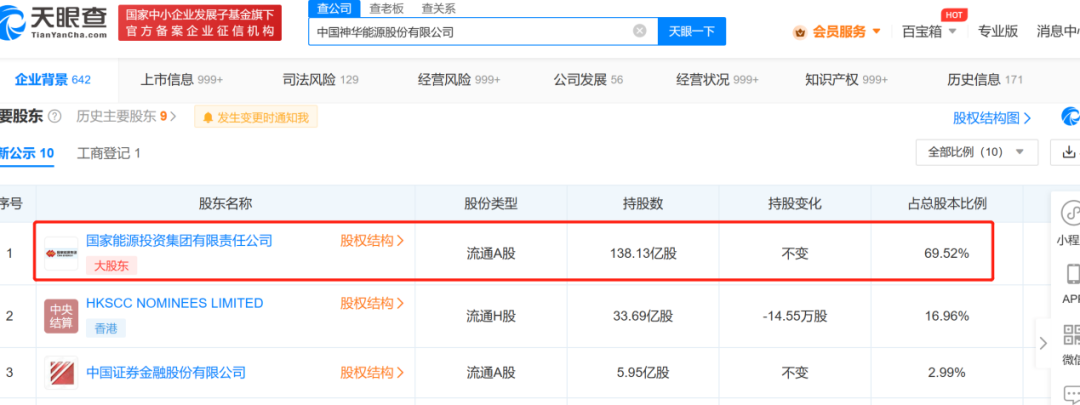Click the 股东名称 column header

pyautogui.click(x=225, y=204)
